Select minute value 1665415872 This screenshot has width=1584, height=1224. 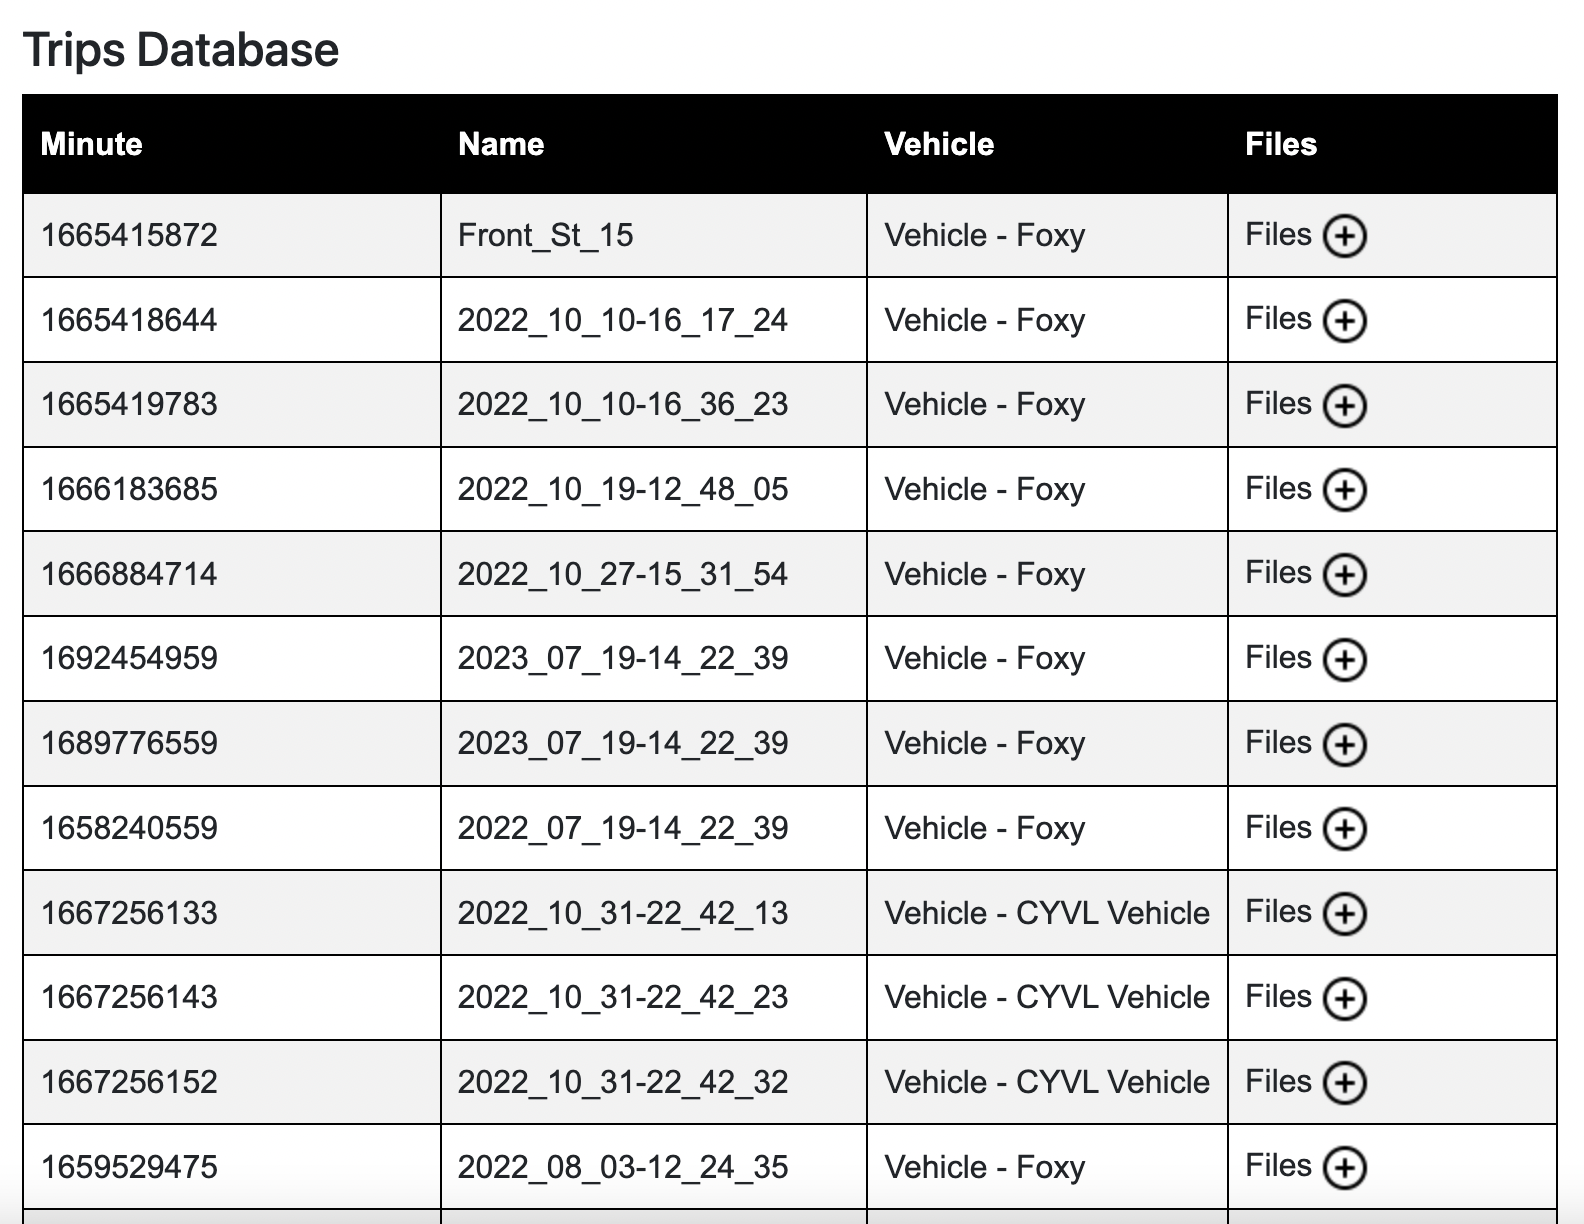pyautogui.click(x=129, y=235)
